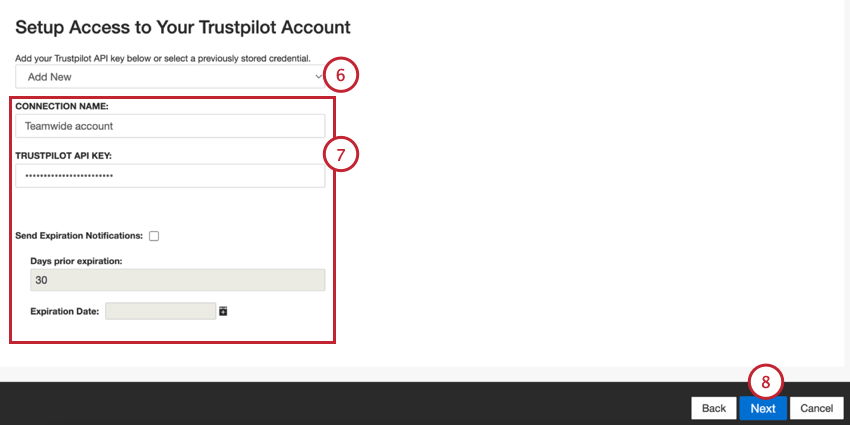Click the Days prior expiration label
Image resolution: width=850 pixels, height=425 pixels.
click(x=76, y=261)
